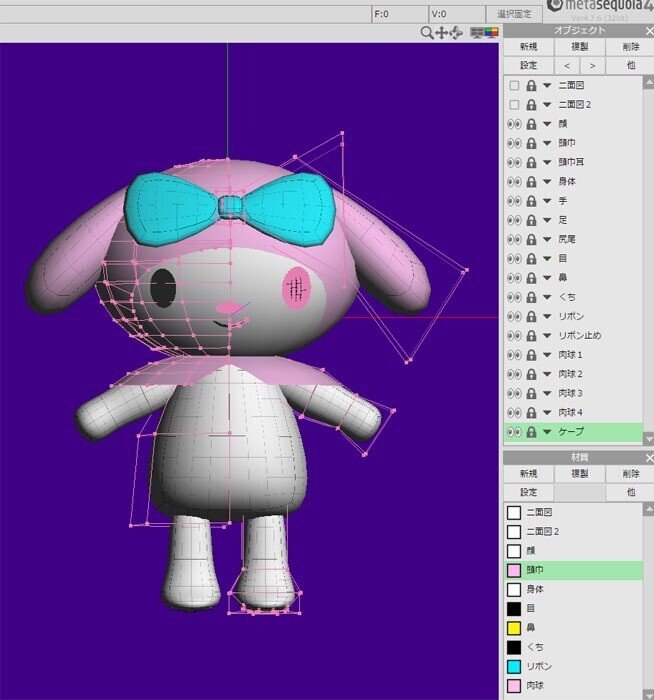Image resolution: width=654 pixels, height=700 pixels.
Task: Open 設定 in the material panel
Action: (529, 492)
